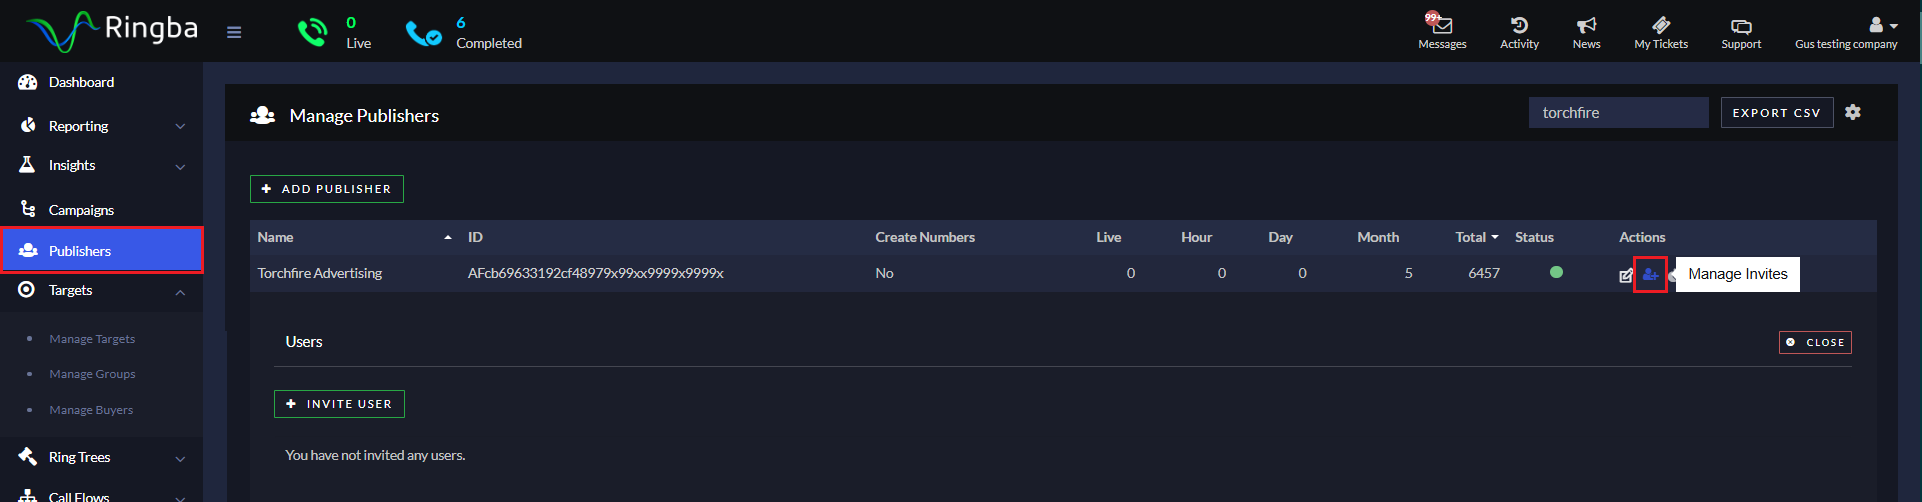Open Completed calls phone icon
The height and width of the screenshot is (502, 1922).
423,34
